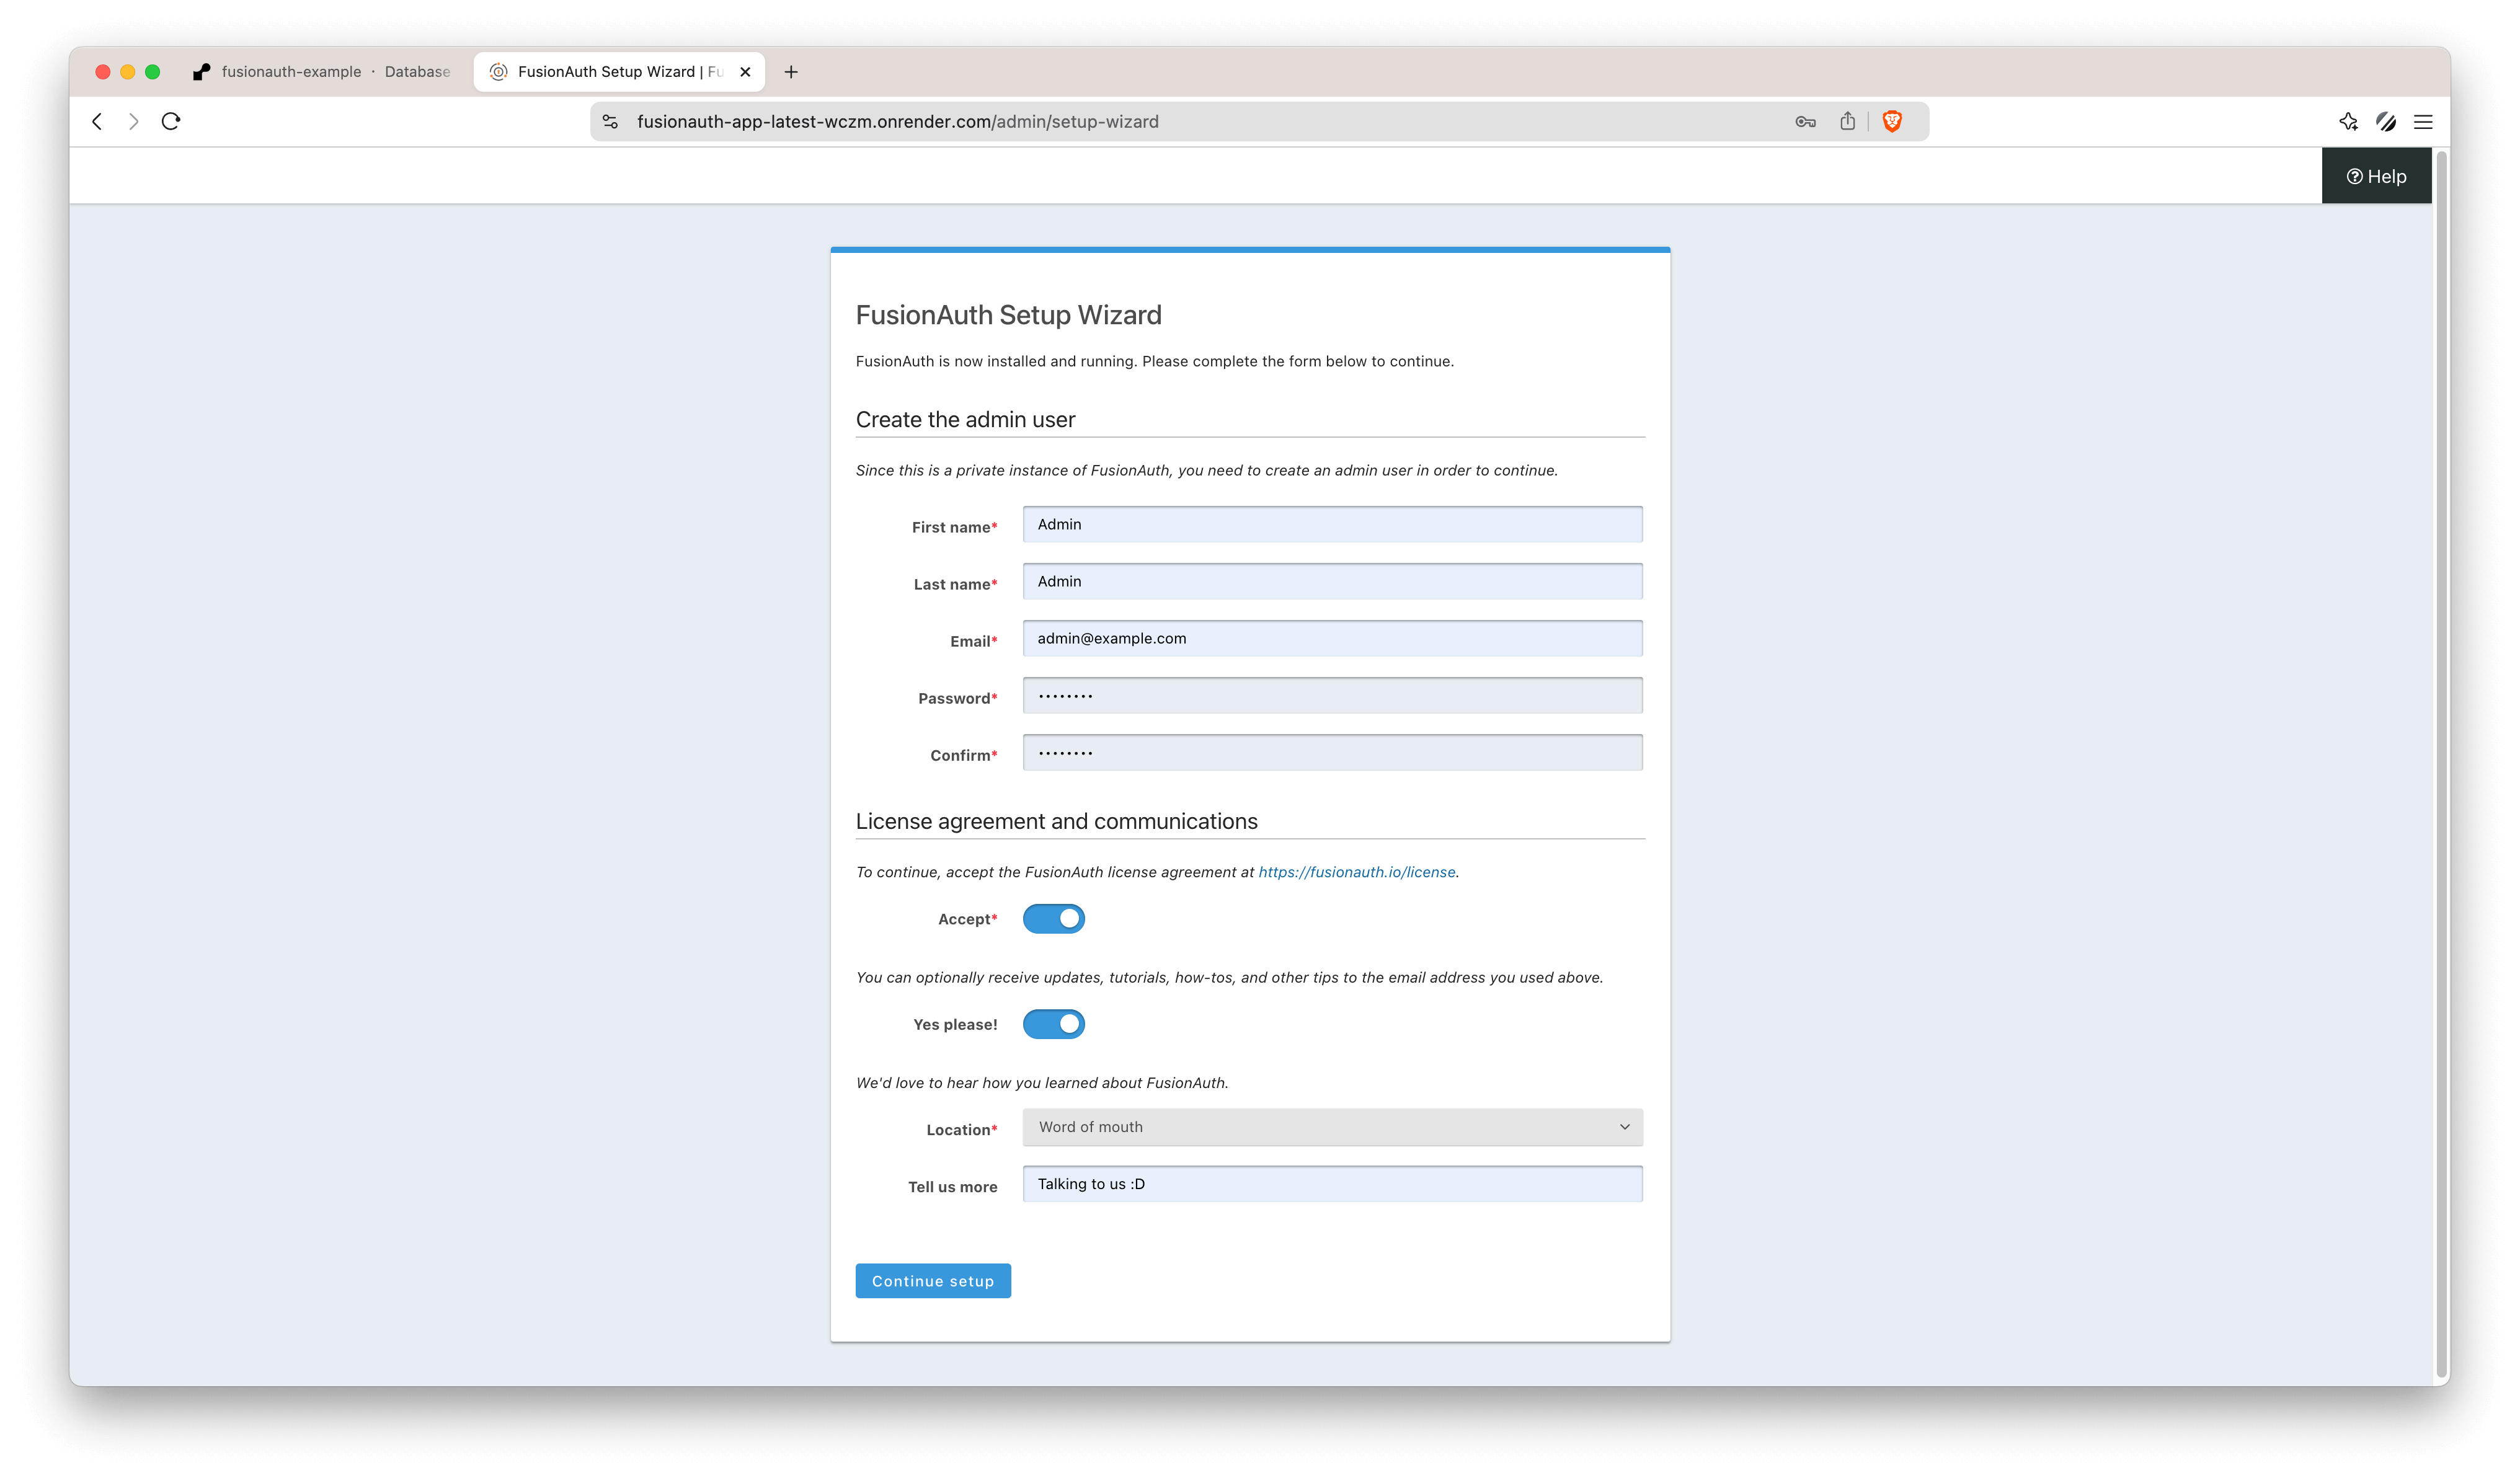This screenshot has height=1478, width=2520.
Task: Open the striped wallet icon in toolbar
Action: point(2386,122)
